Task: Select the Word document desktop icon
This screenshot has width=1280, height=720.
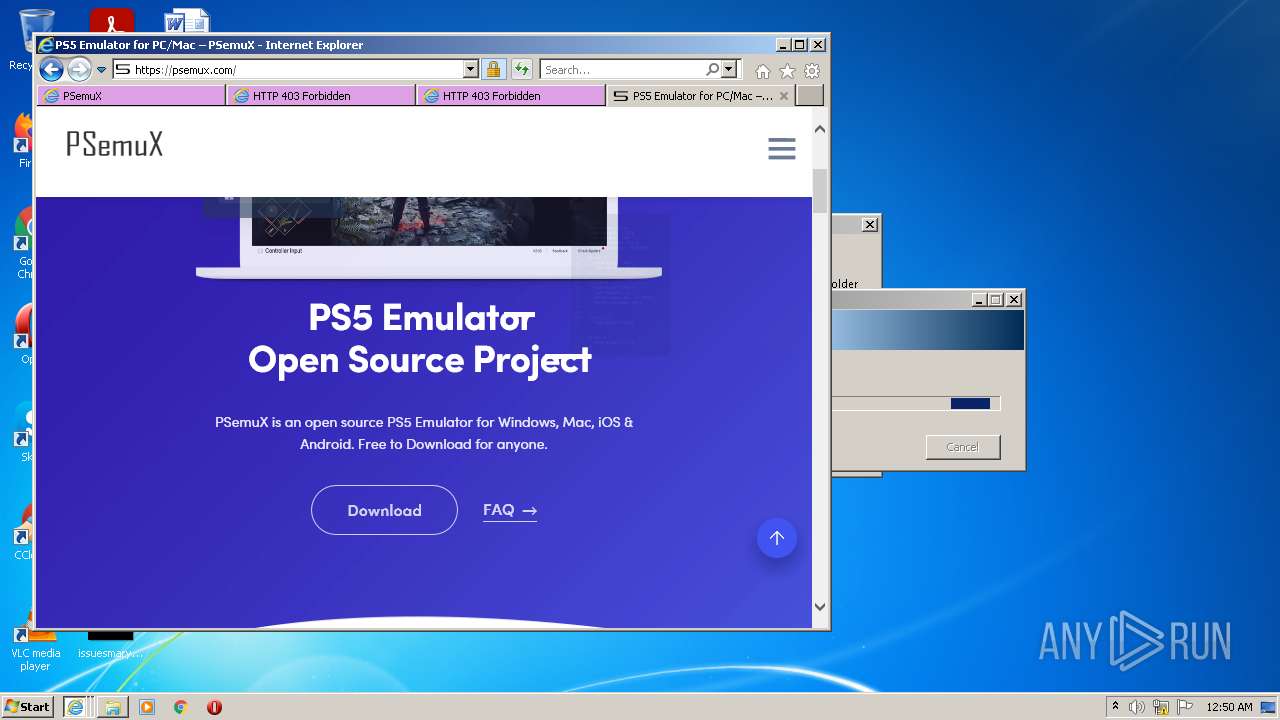Action: point(187,20)
